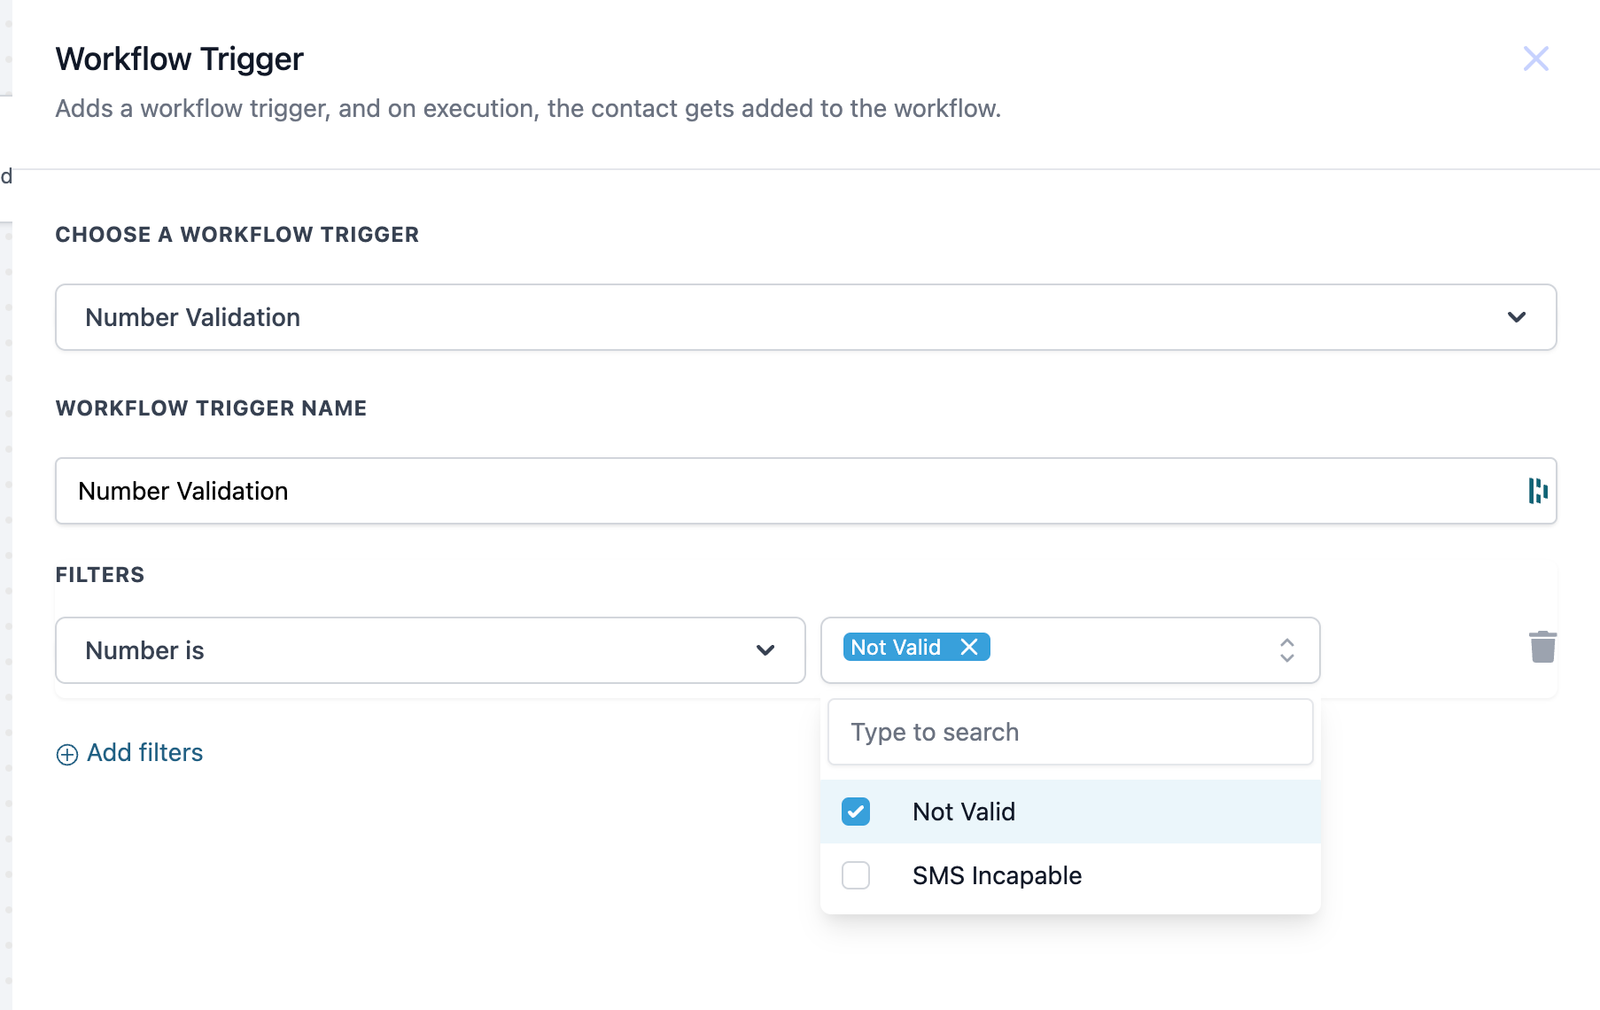Click the Add filters link

[145, 753]
